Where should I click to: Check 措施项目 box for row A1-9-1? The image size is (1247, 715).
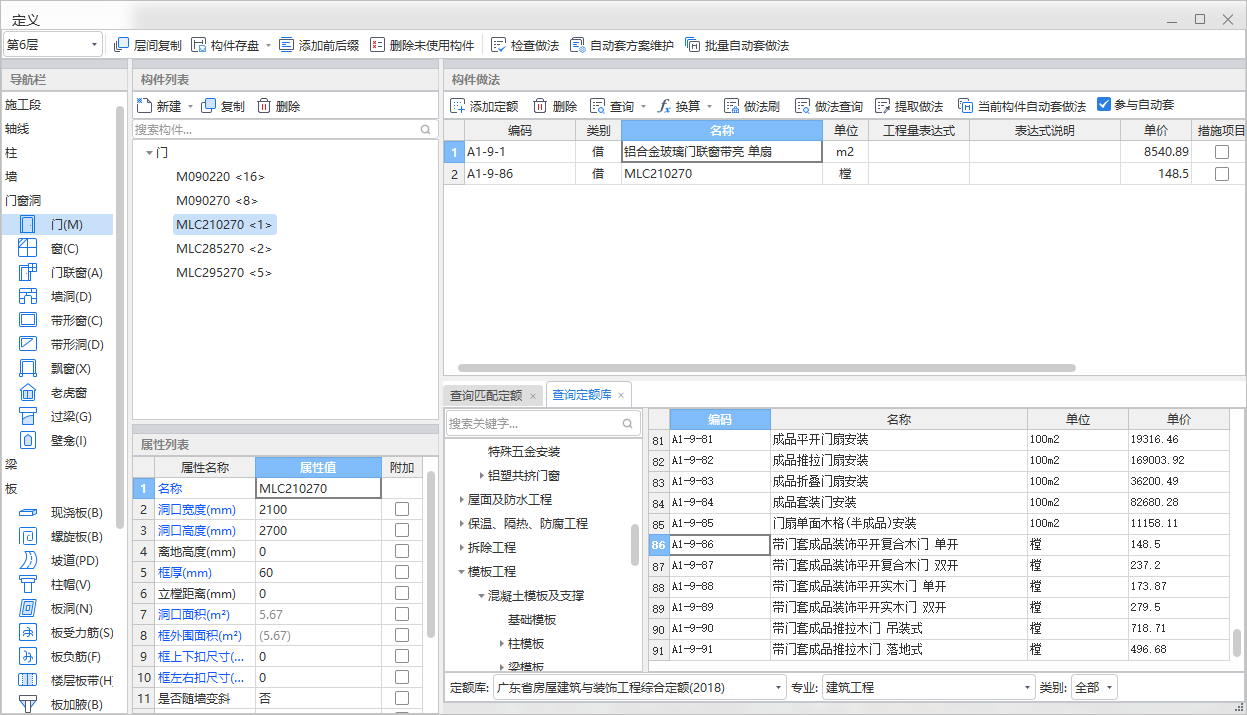(x=1222, y=152)
